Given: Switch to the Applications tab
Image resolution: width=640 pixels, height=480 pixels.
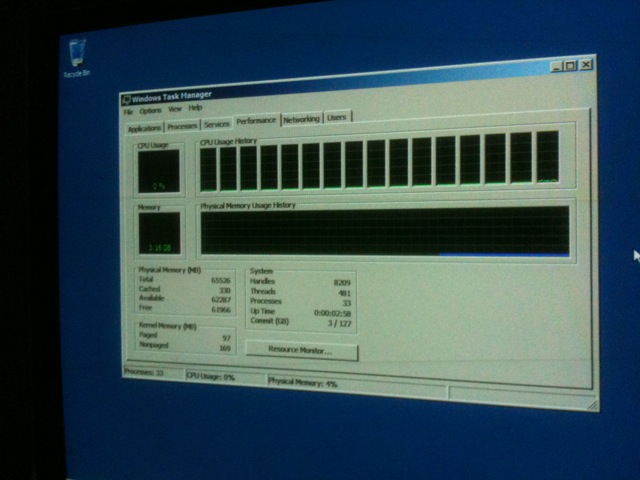Looking at the screenshot, I should (x=144, y=129).
